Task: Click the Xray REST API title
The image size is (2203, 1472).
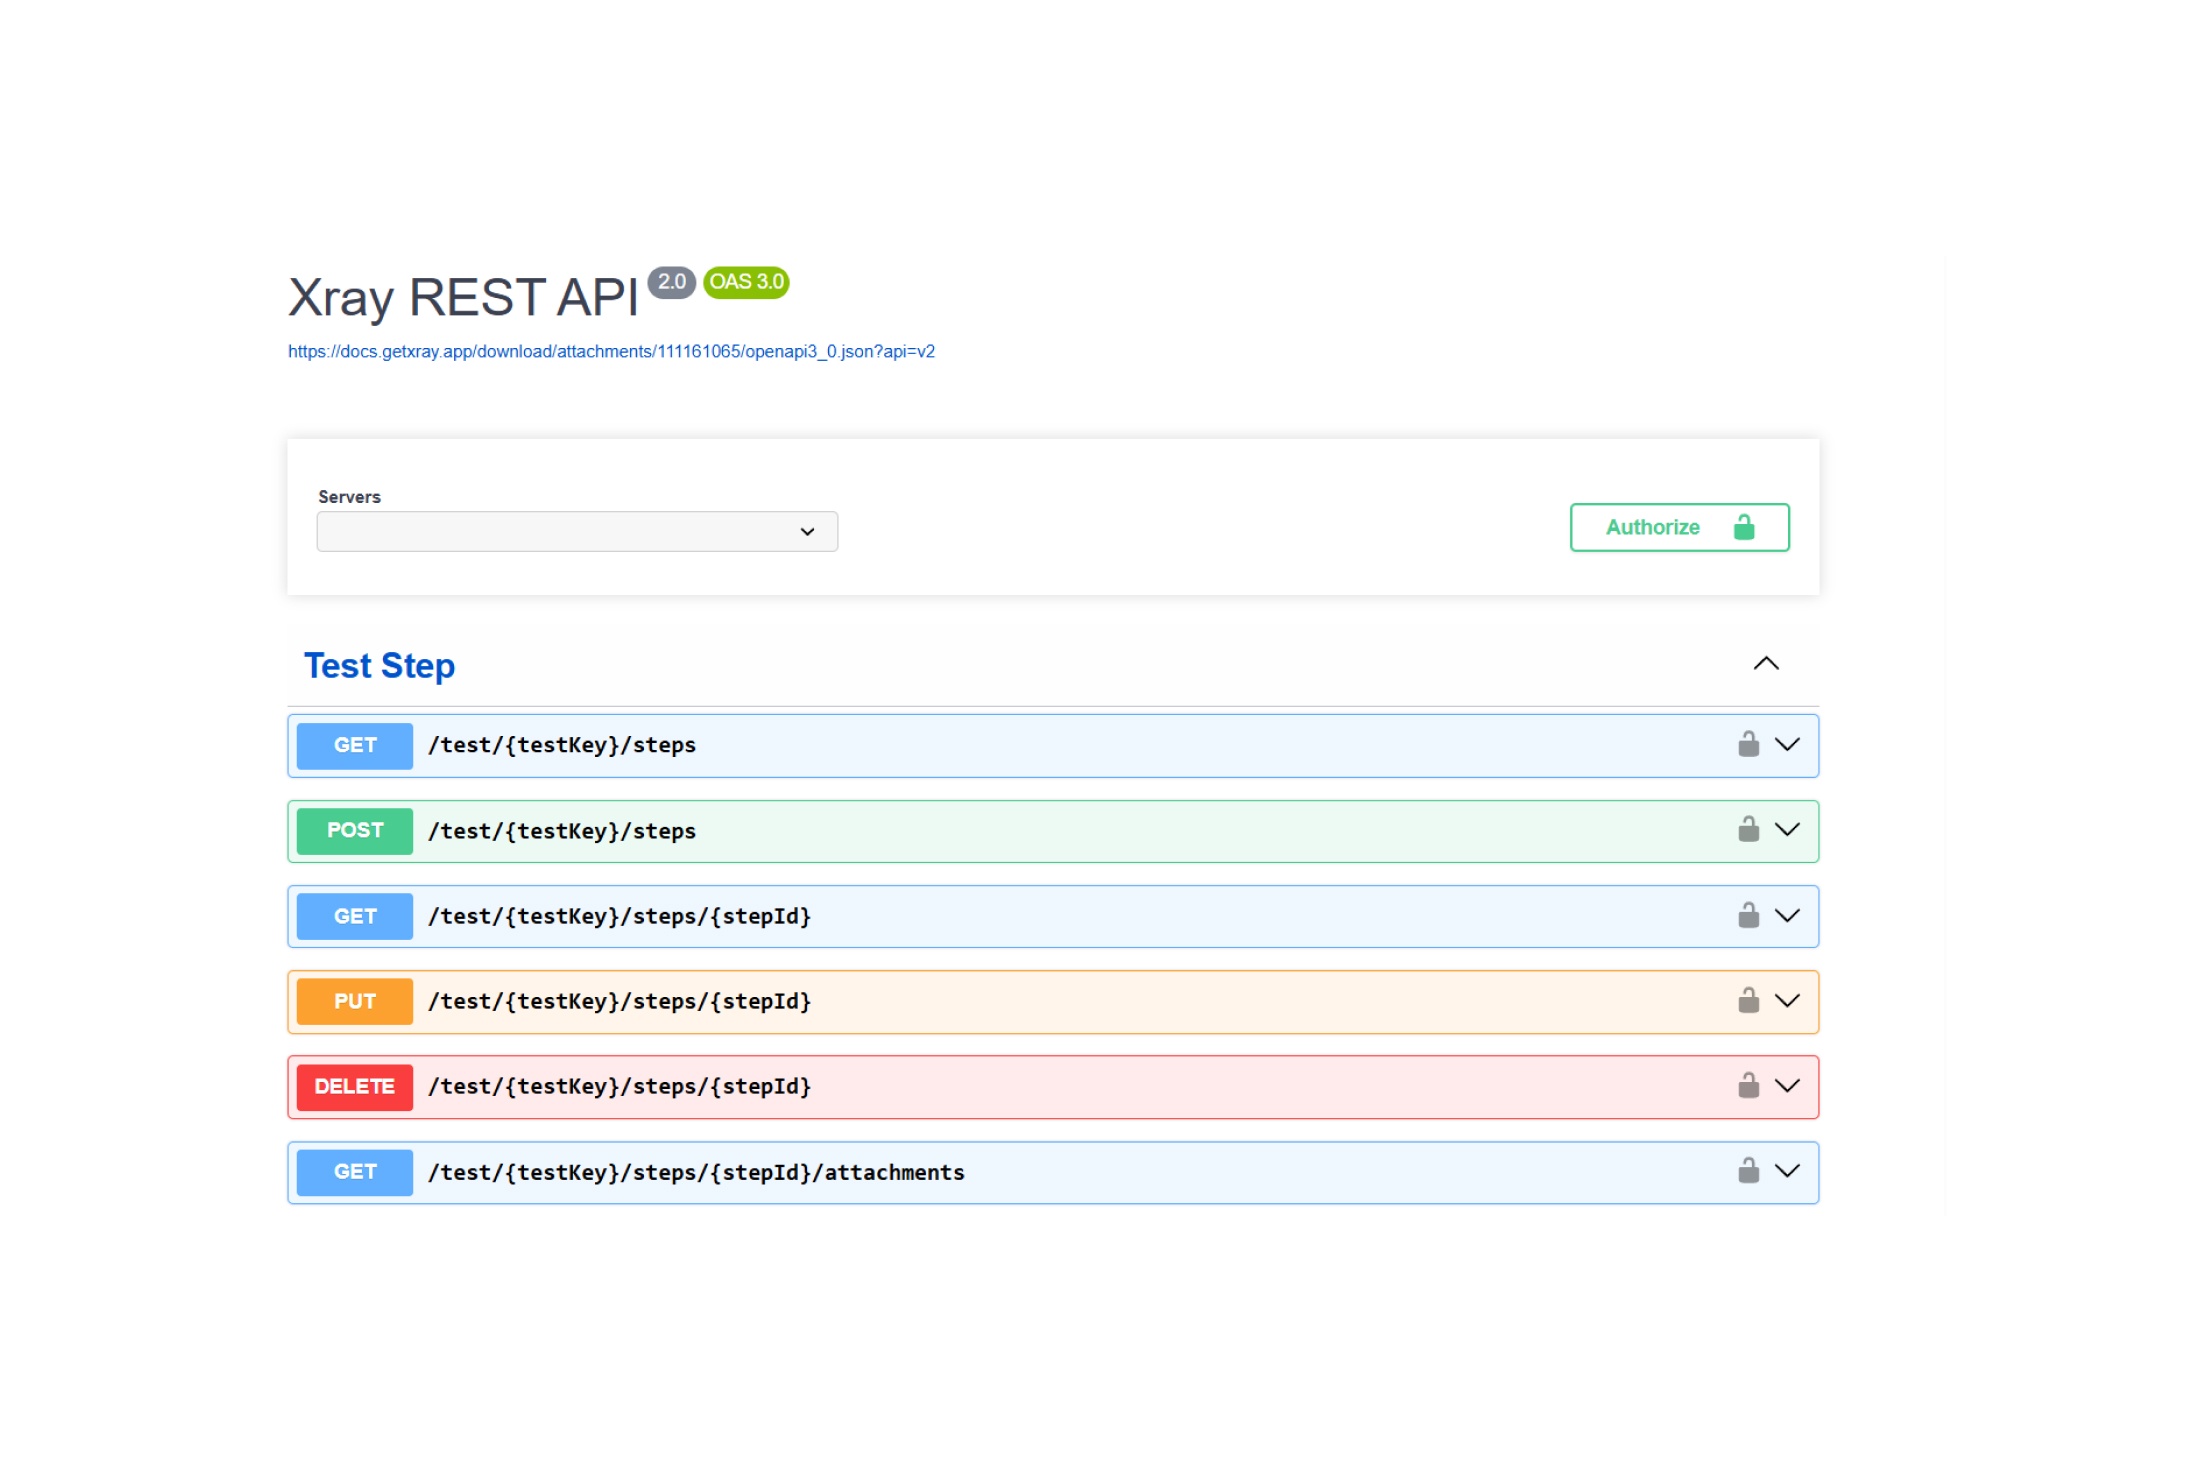Action: [463, 298]
